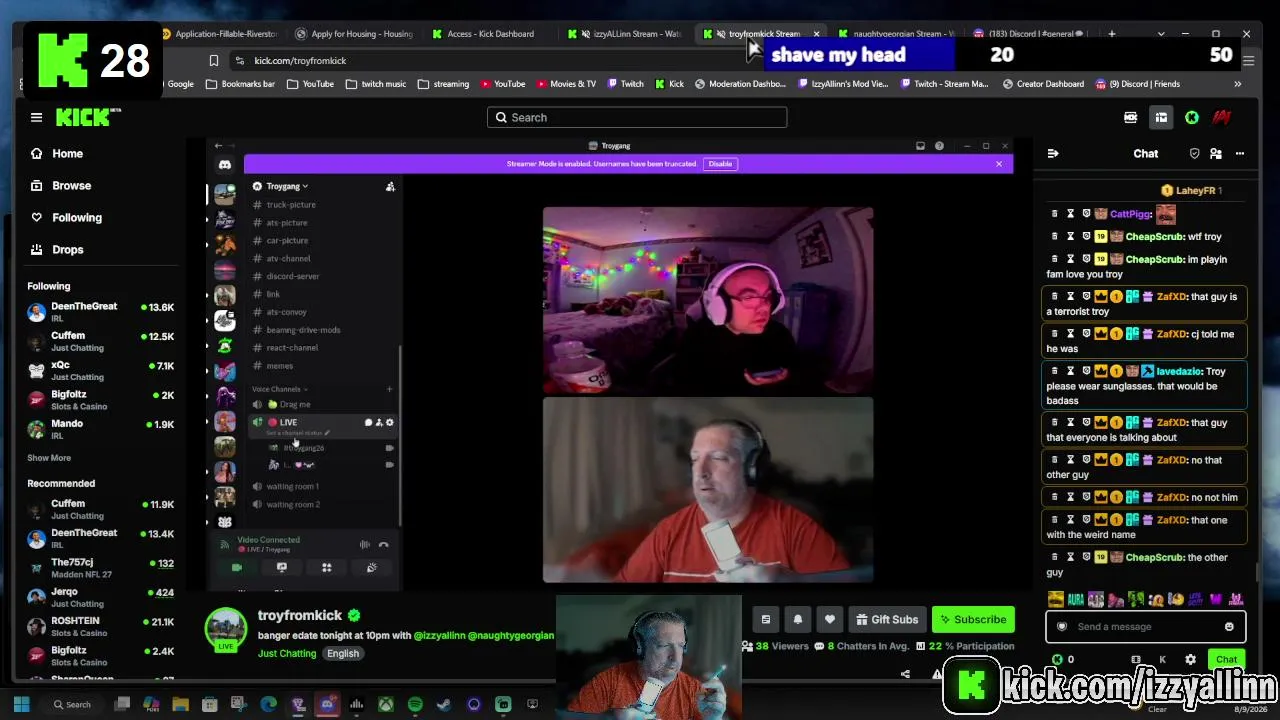Click the Kick search field

tap(637, 117)
